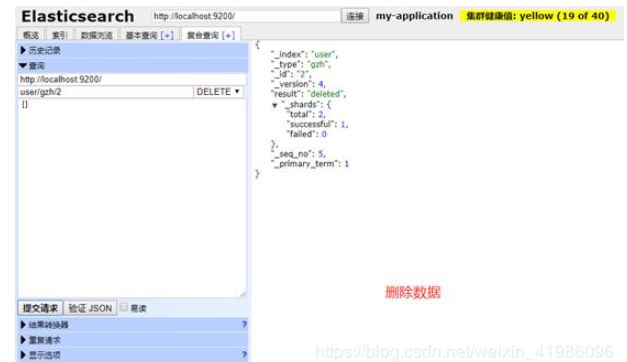Image resolution: width=627 pixels, height=362 pixels.
Task: Expand the 重复请求 repeat request section
Action: pyautogui.click(x=132, y=340)
